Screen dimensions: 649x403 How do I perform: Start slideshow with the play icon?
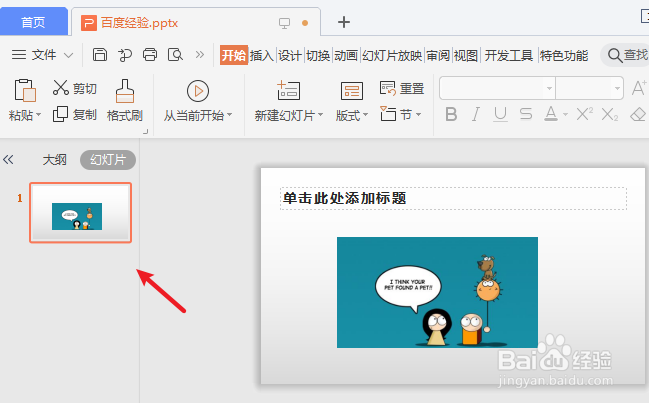[198, 91]
